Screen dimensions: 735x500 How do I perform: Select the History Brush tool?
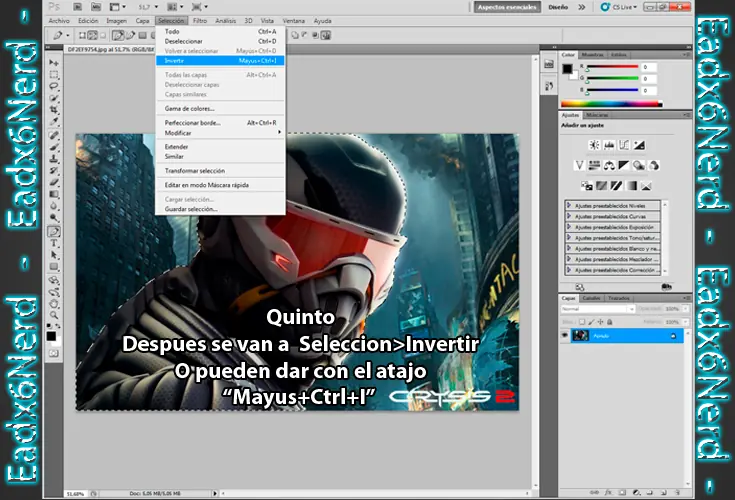[54, 171]
